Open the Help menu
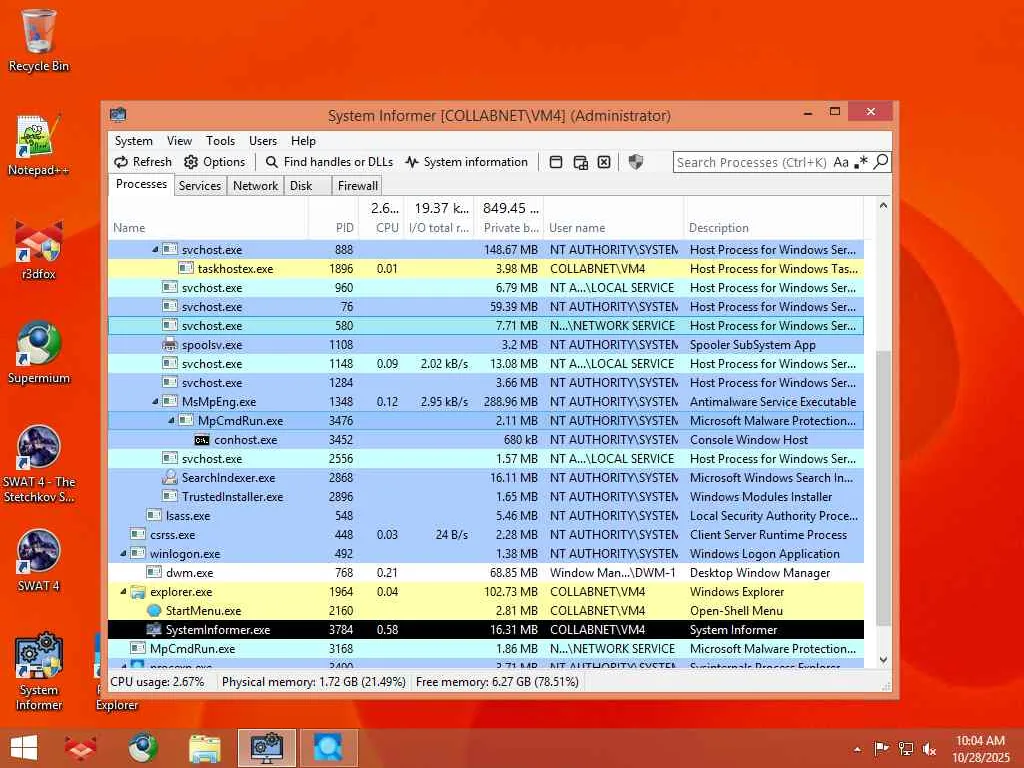The image size is (1024, 768). click(303, 140)
